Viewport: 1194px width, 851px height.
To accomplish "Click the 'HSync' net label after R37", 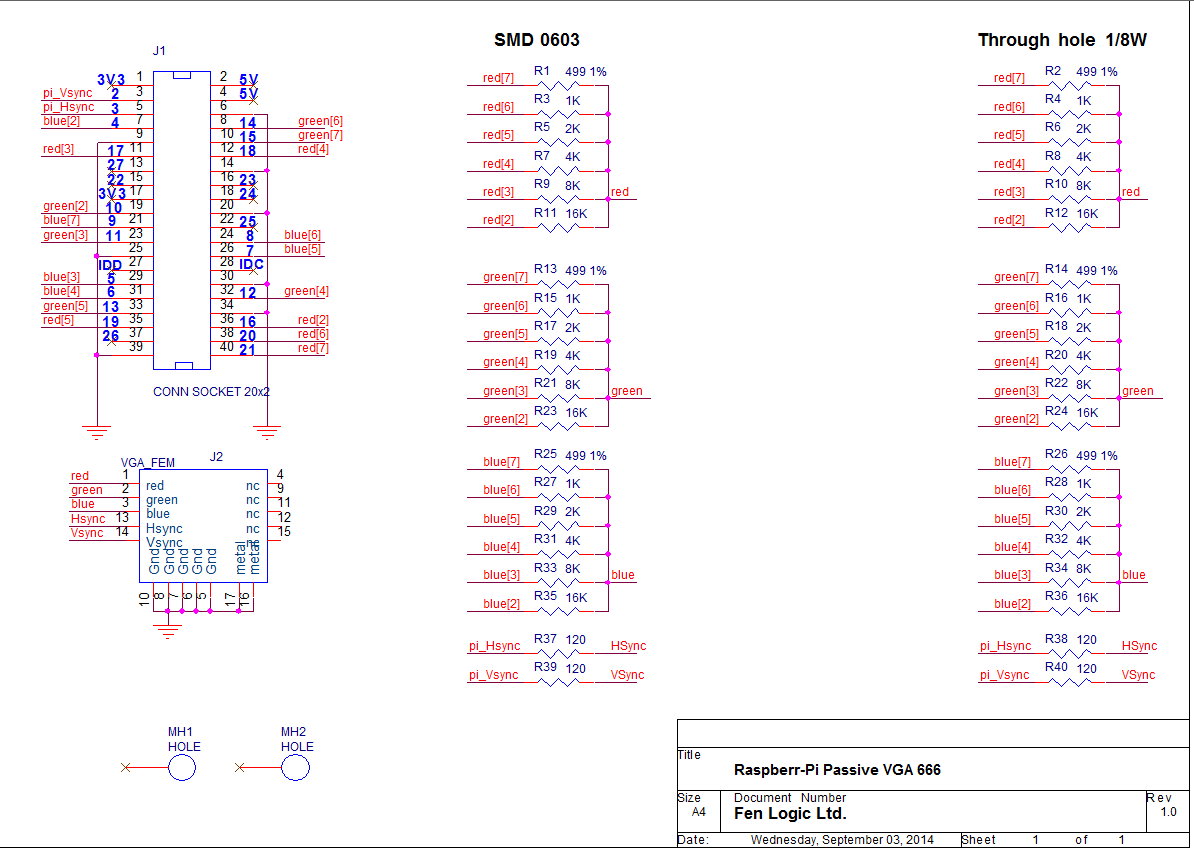I will pos(628,646).
